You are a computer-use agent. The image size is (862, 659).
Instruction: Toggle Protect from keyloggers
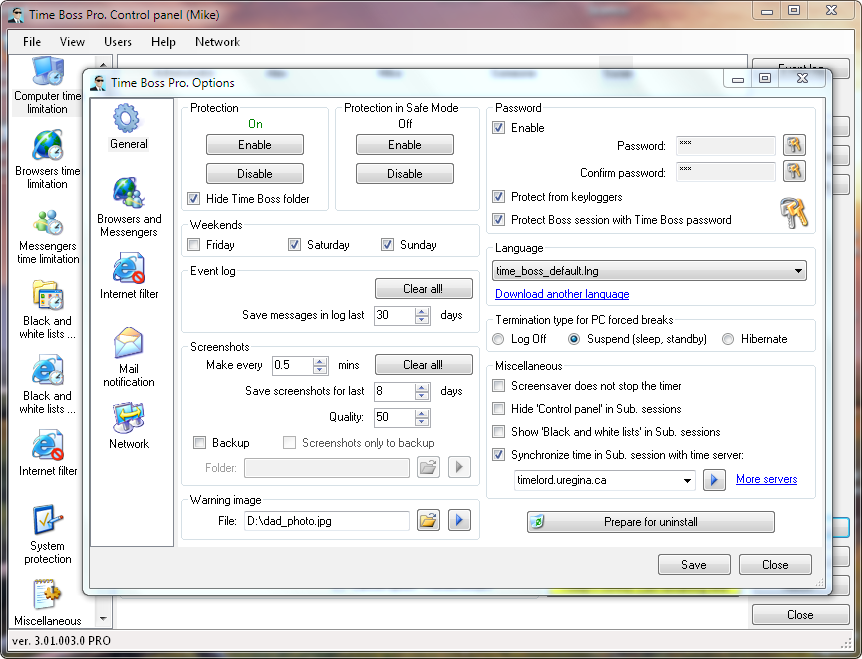pyautogui.click(x=499, y=197)
